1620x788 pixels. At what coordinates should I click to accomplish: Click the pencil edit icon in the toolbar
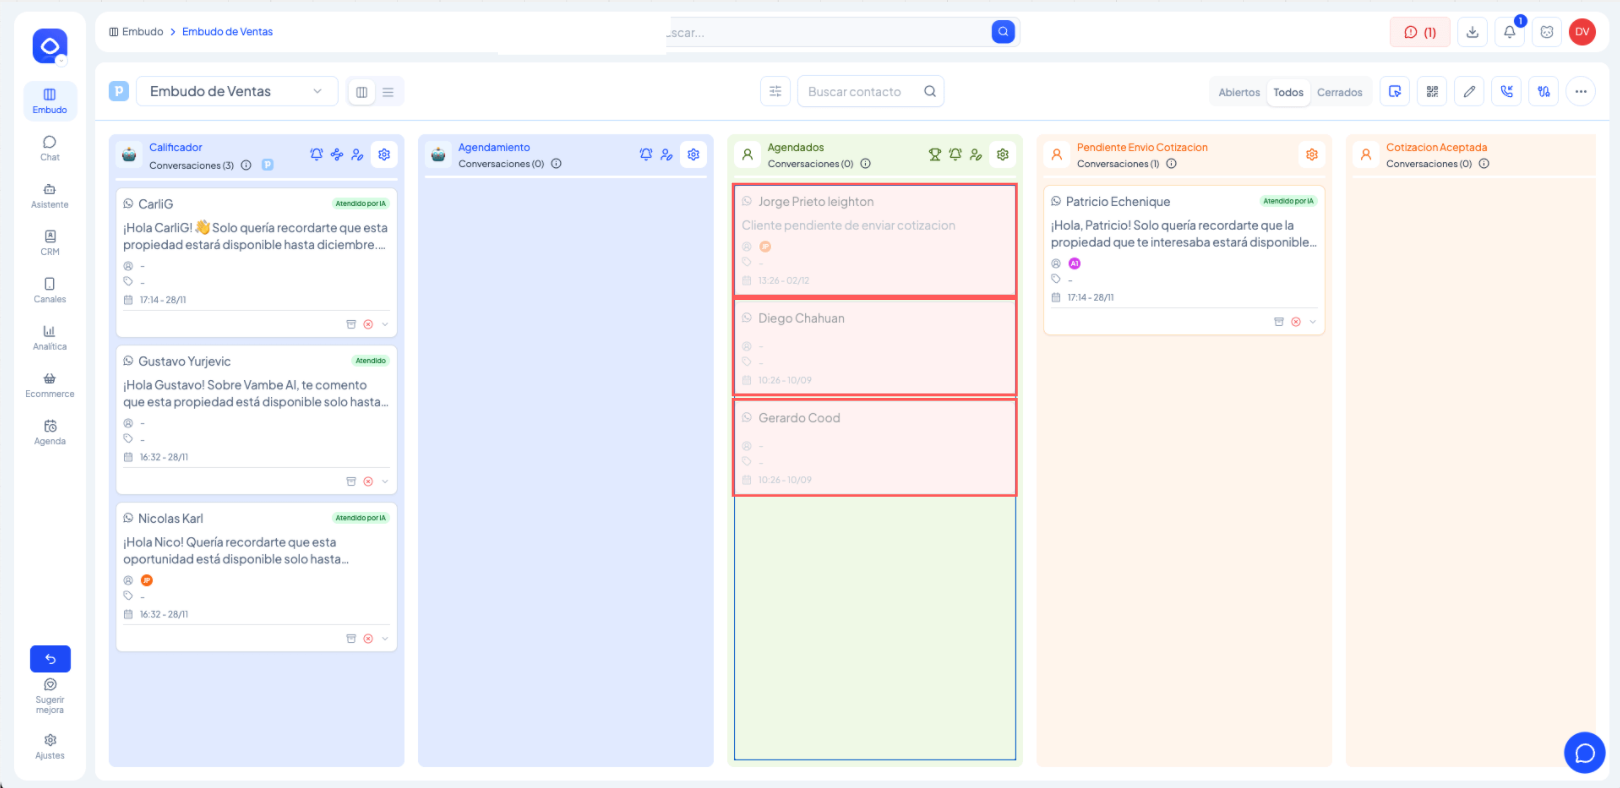click(1469, 92)
